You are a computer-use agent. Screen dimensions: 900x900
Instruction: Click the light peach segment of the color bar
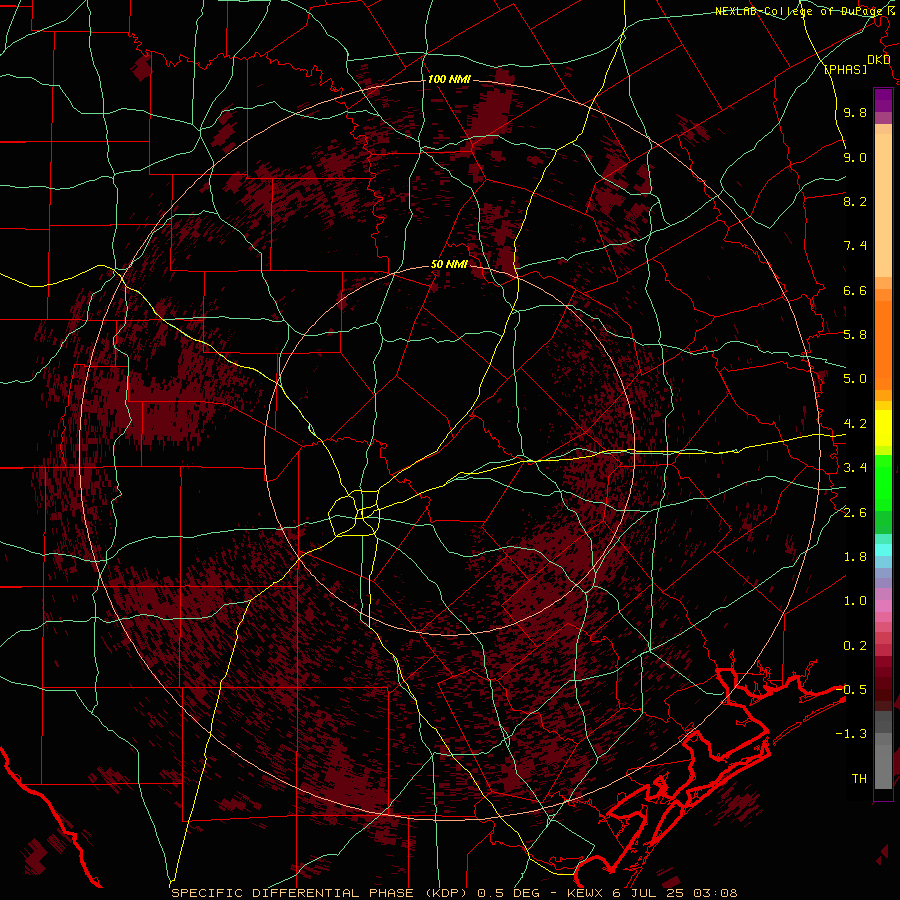click(883, 207)
